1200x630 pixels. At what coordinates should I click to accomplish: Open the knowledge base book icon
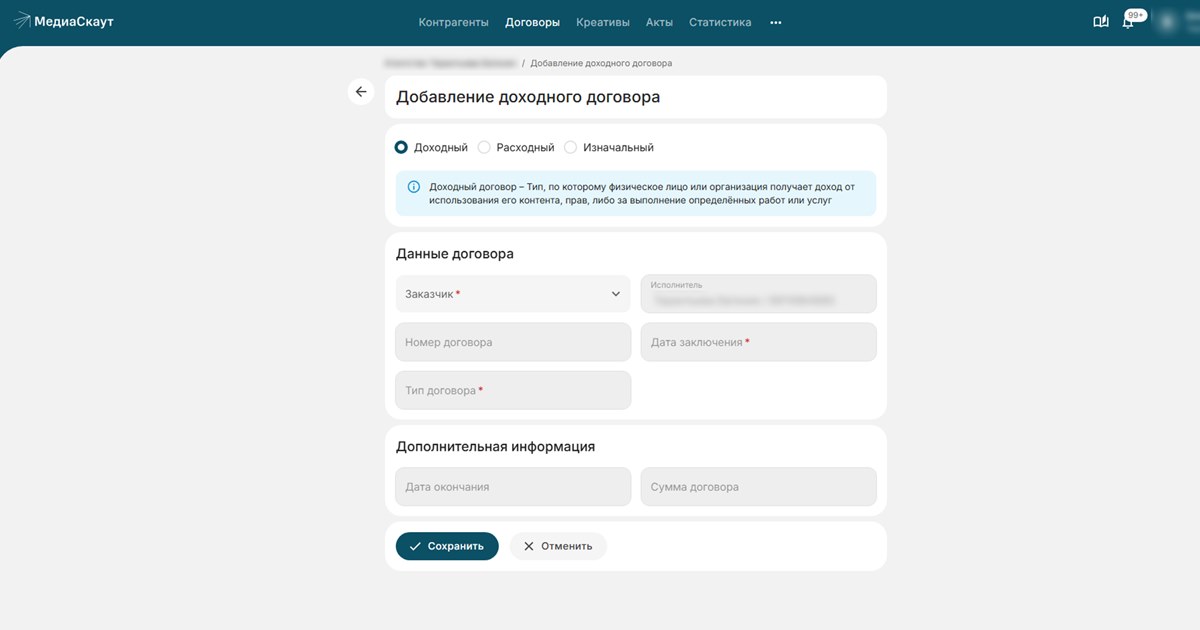tap(1101, 22)
